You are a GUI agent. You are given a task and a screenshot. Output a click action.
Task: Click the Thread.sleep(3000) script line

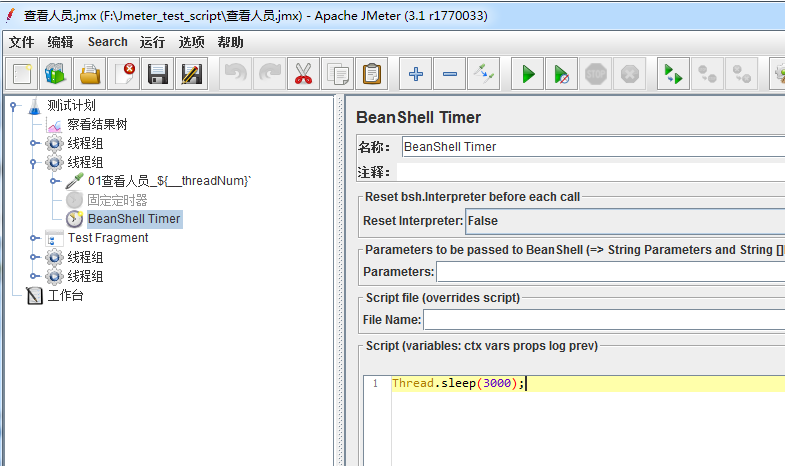(x=458, y=383)
